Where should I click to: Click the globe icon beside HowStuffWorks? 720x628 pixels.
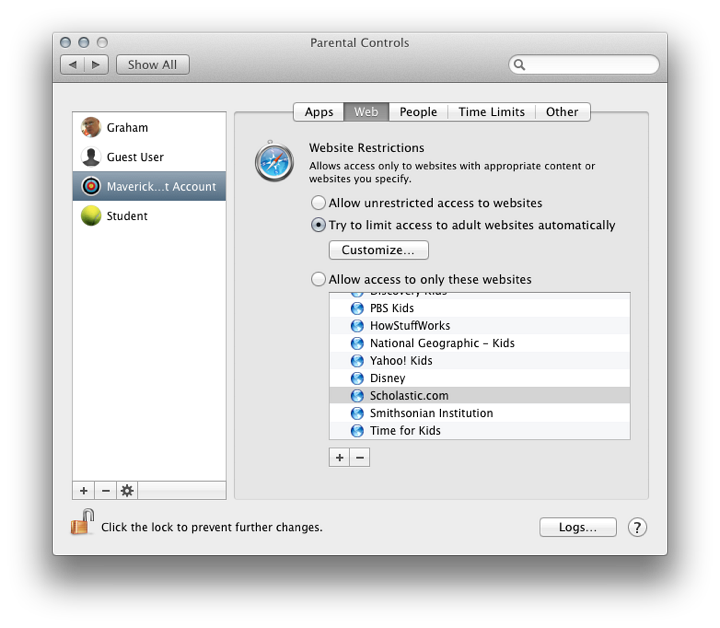(357, 325)
